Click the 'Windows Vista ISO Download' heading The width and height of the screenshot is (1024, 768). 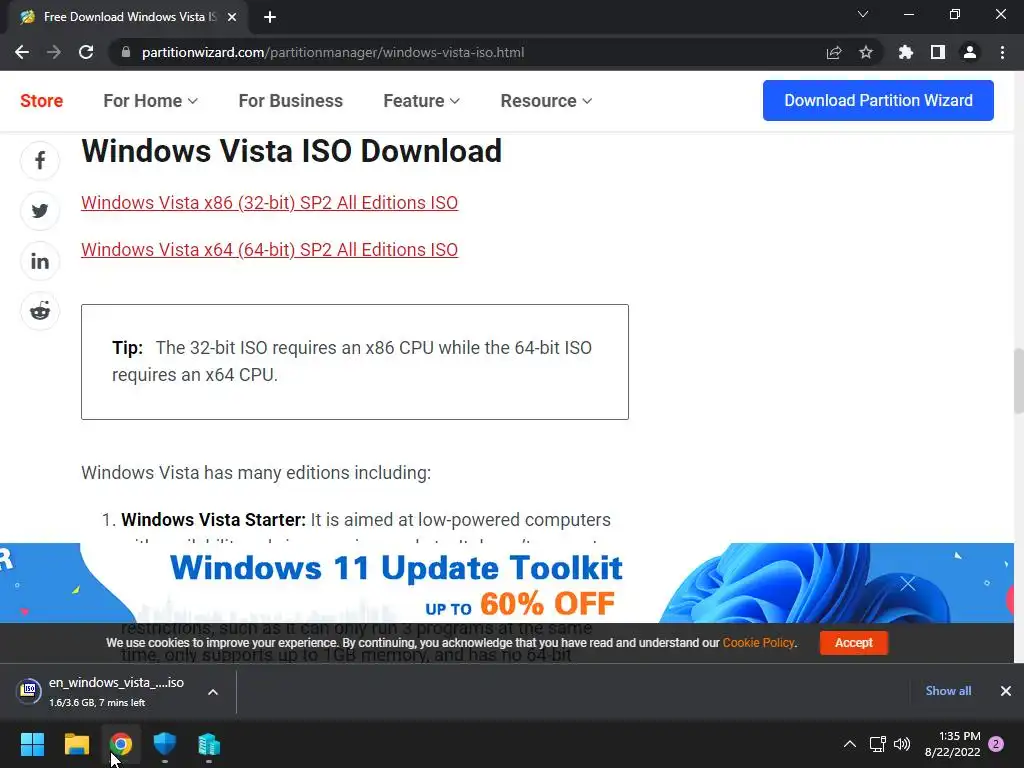pyautogui.click(x=291, y=151)
